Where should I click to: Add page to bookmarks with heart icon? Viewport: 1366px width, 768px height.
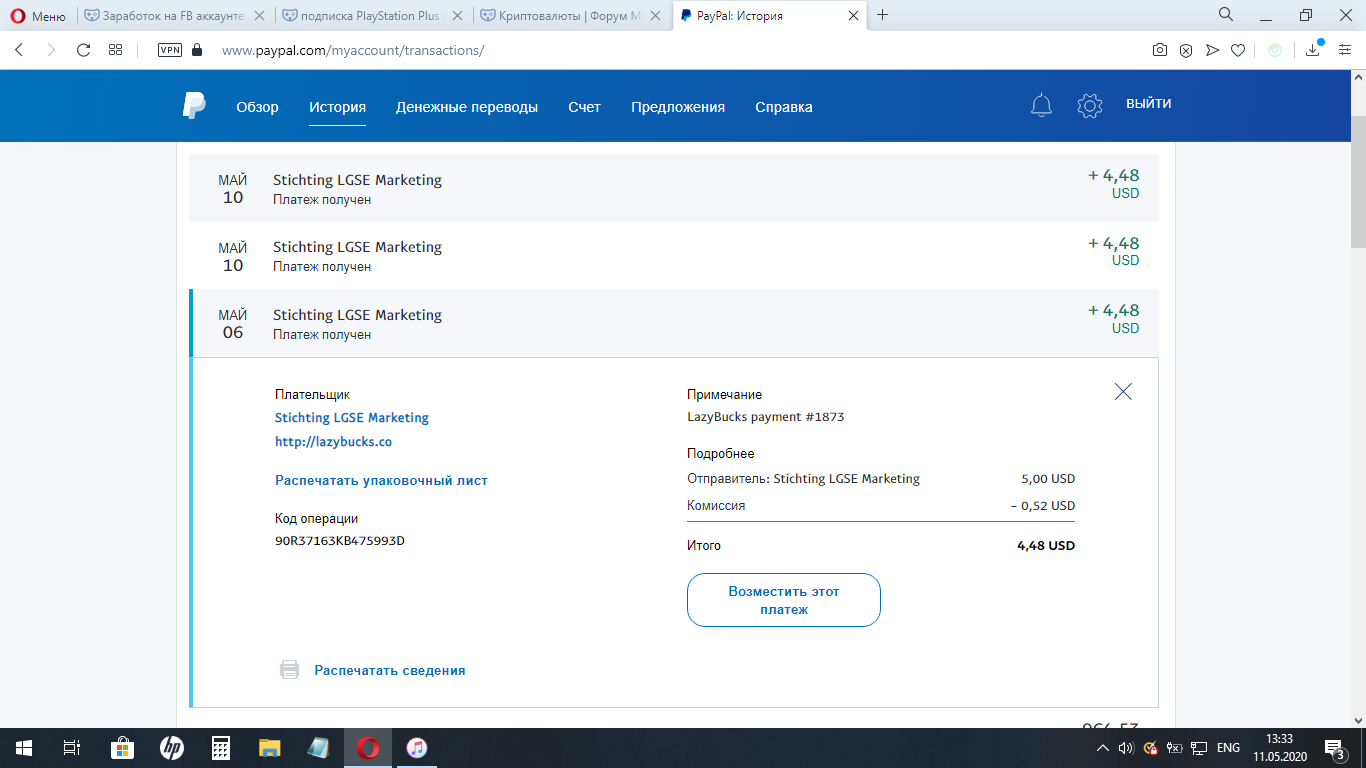(x=1237, y=50)
